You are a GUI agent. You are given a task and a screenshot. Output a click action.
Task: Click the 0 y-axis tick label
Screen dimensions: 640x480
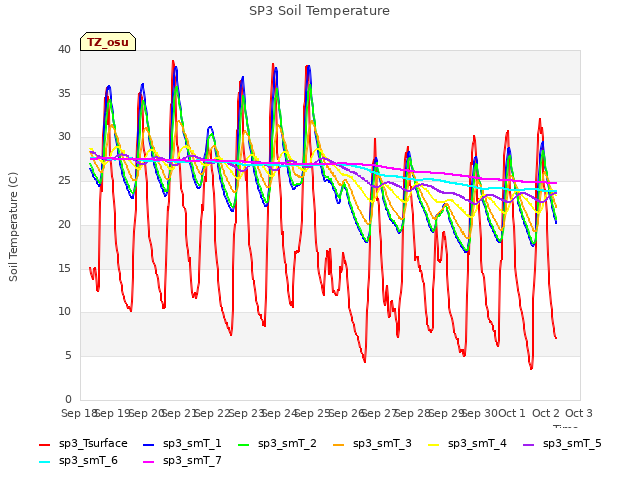[68, 399]
